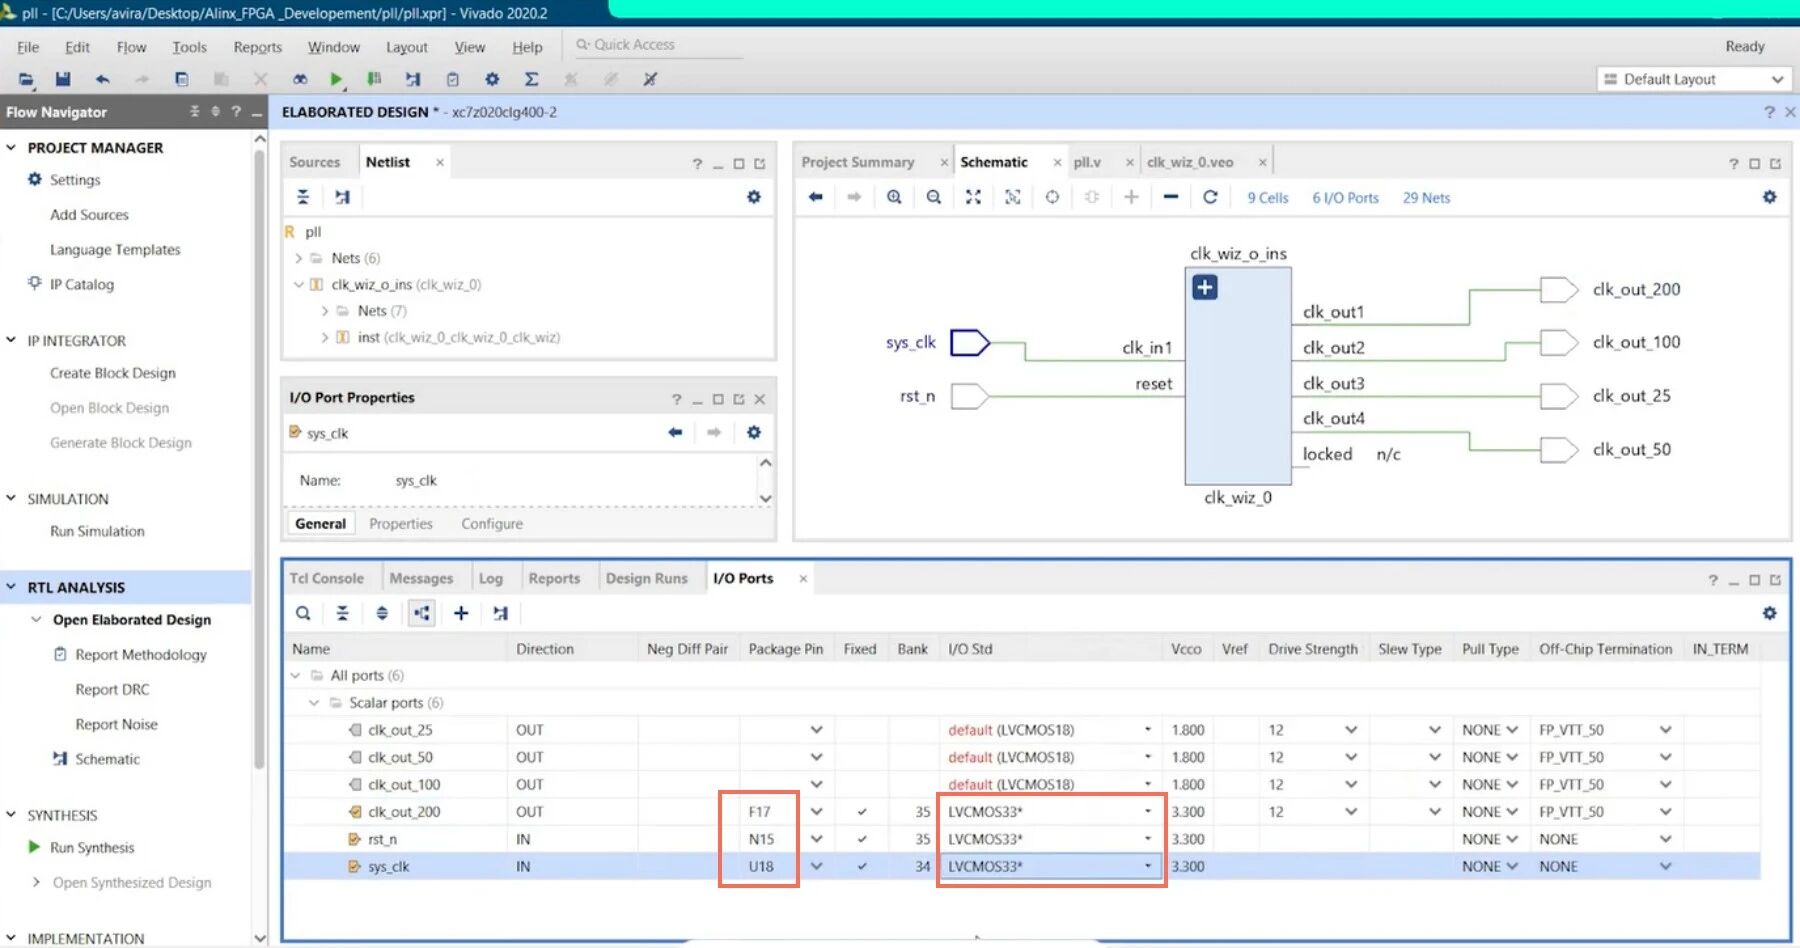Viewport: 1800px width, 948px height.
Task: Toggle the Fixed checkmark for clk_out_200
Action: 861,812
